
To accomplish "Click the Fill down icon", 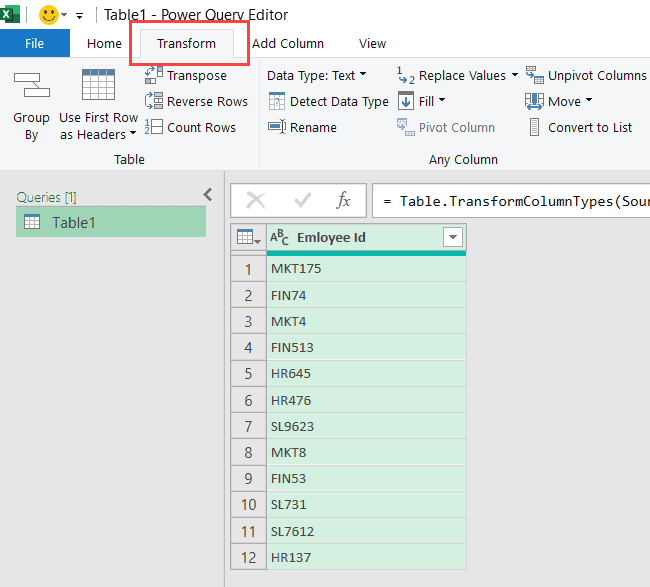I will coord(406,101).
